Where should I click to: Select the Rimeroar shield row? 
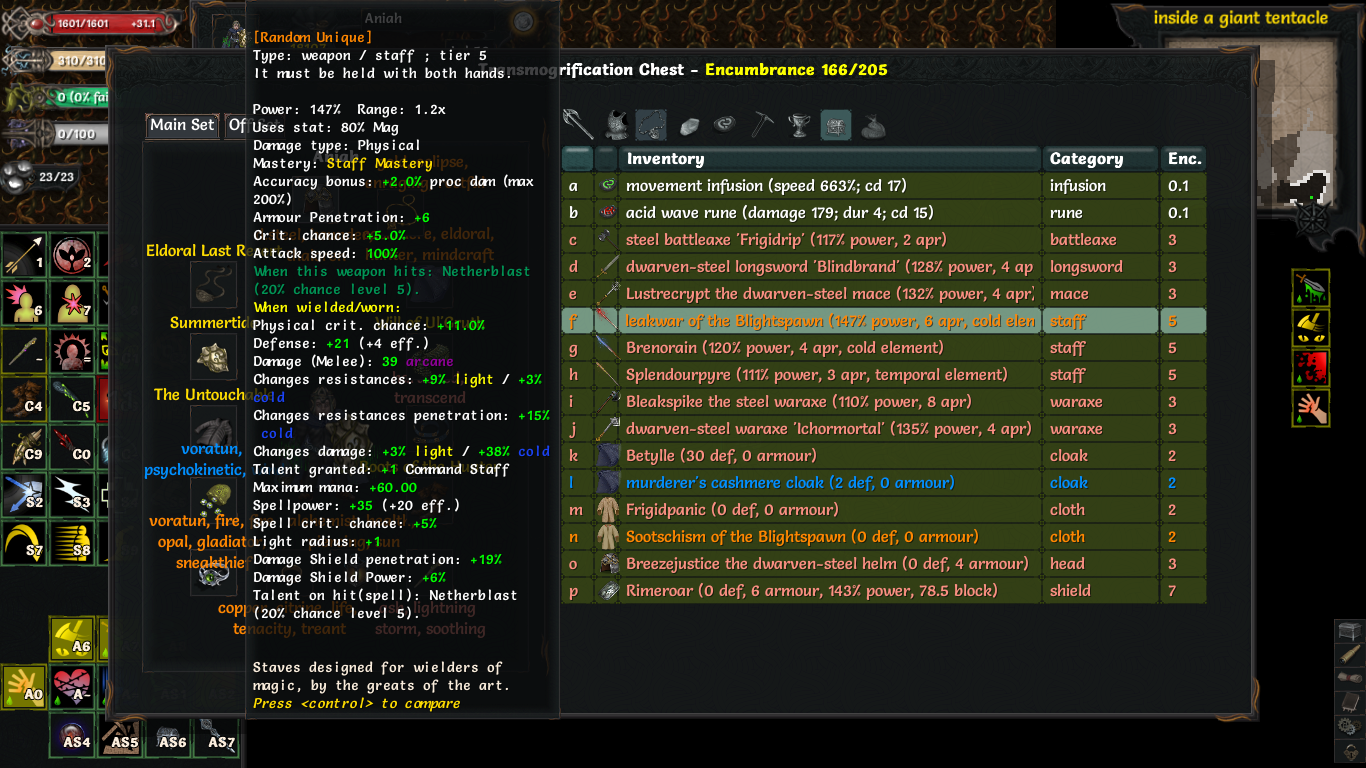tap(884, 591)
